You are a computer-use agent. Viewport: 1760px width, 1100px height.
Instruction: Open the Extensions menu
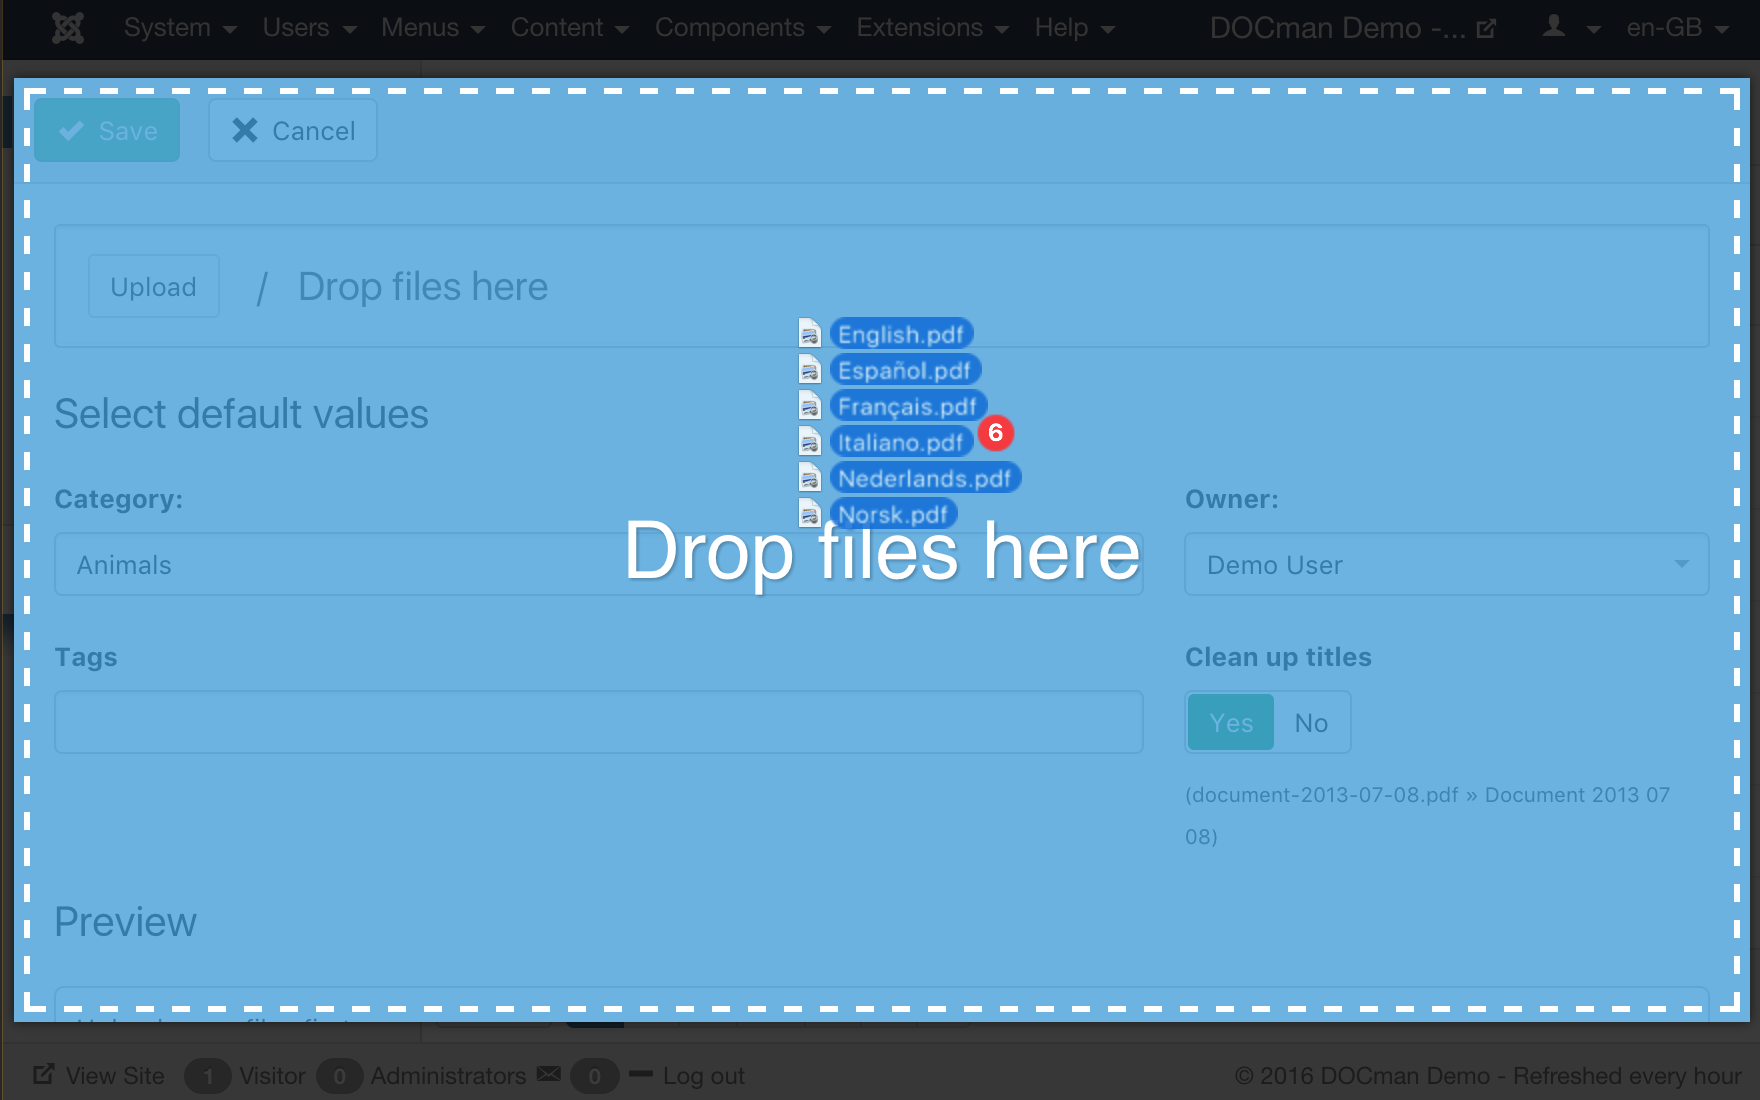[x=931, y=28]
